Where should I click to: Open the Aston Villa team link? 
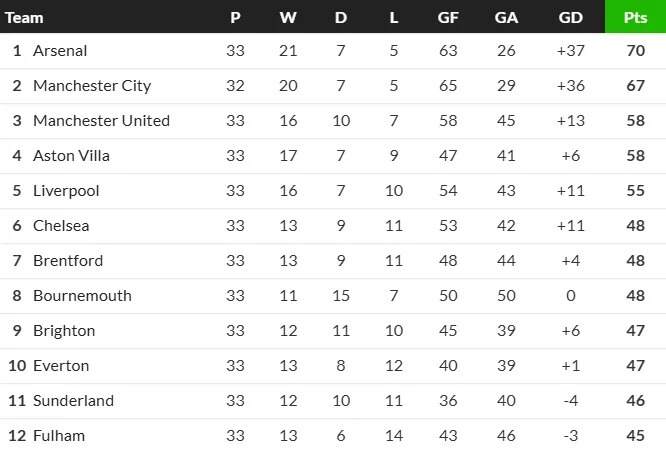click(71, 156)
